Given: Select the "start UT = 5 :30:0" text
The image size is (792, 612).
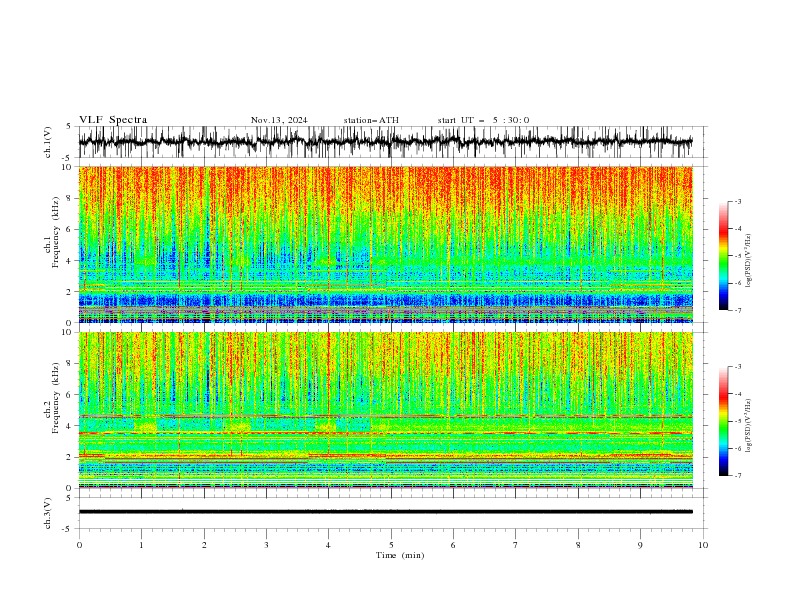Looking at the screenshot, I should (x=483, y=120).
